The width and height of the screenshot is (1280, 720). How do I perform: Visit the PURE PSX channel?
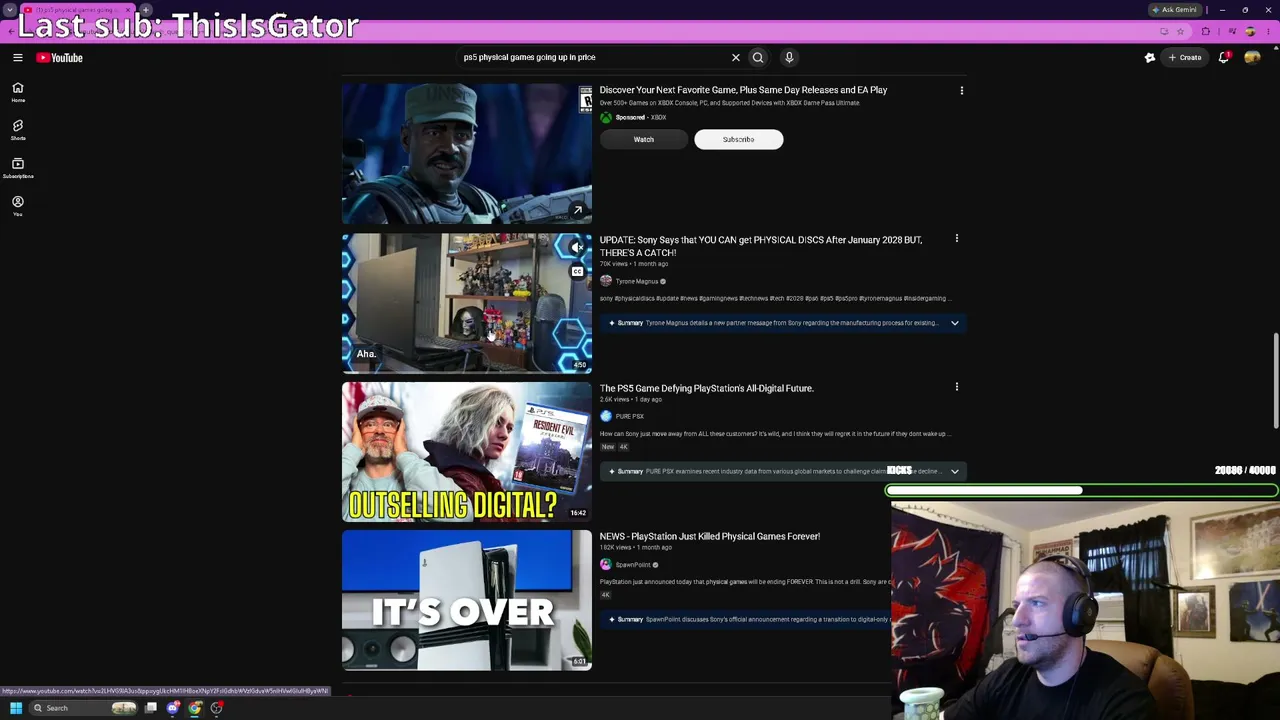pos(629,416)
